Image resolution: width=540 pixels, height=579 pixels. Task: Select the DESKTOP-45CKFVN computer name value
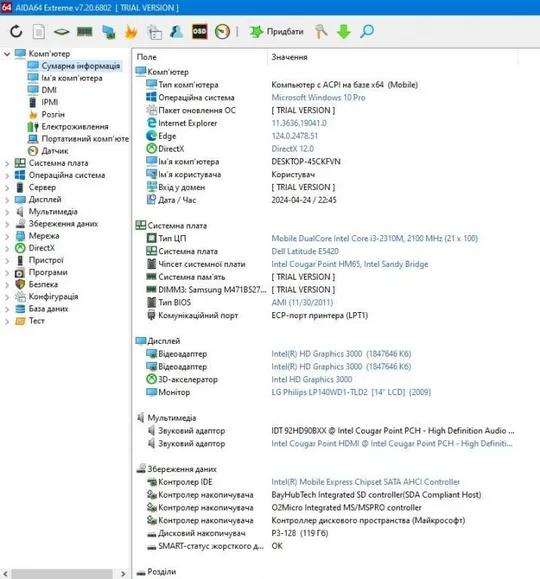coord(306,162)
